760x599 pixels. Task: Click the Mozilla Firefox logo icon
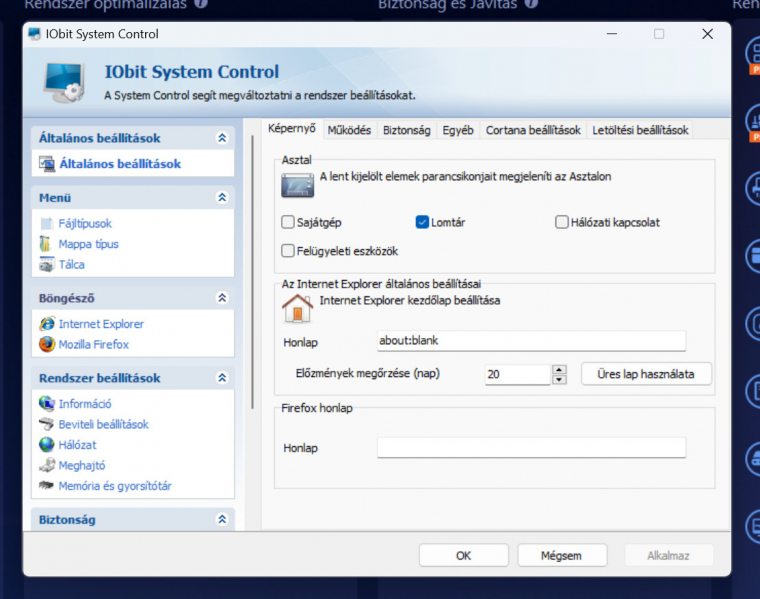pyautogui.click(x=47, y=344)
